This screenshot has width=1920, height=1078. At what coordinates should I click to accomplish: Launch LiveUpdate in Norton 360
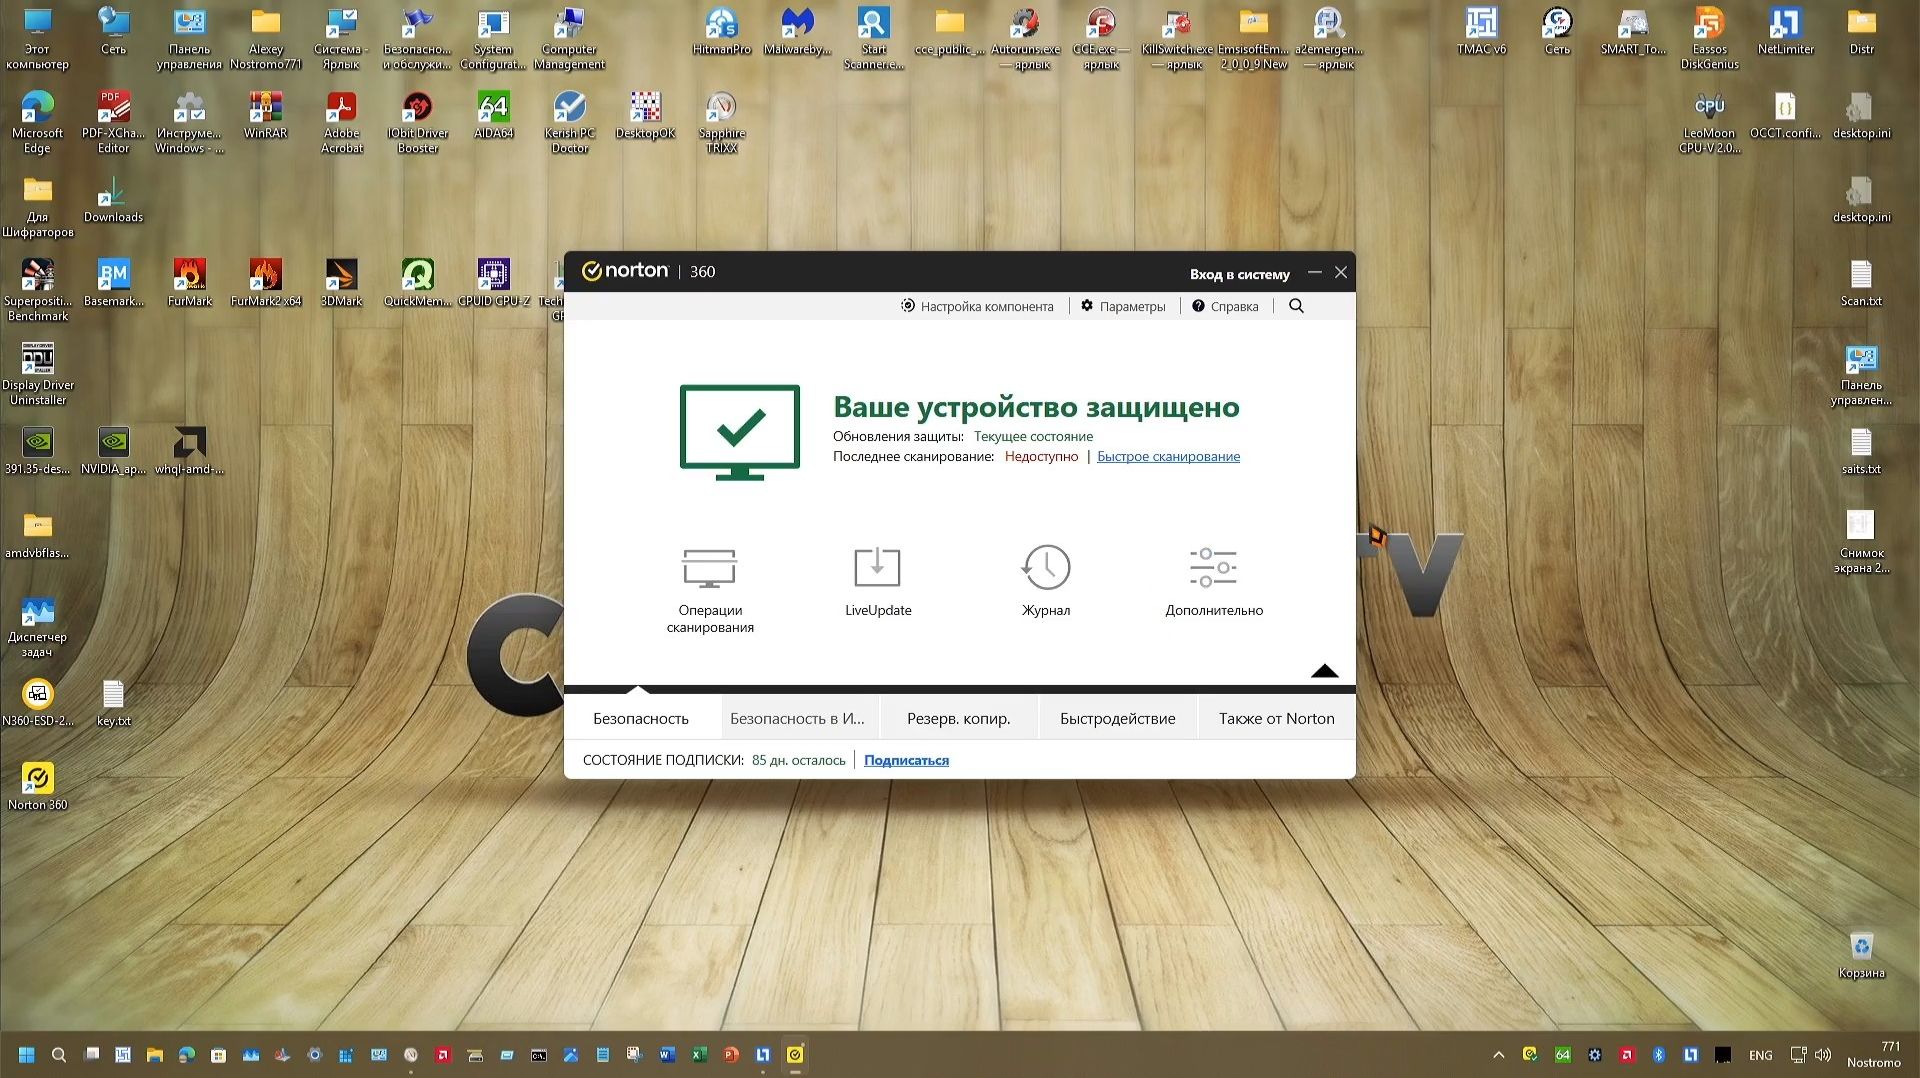878,582
